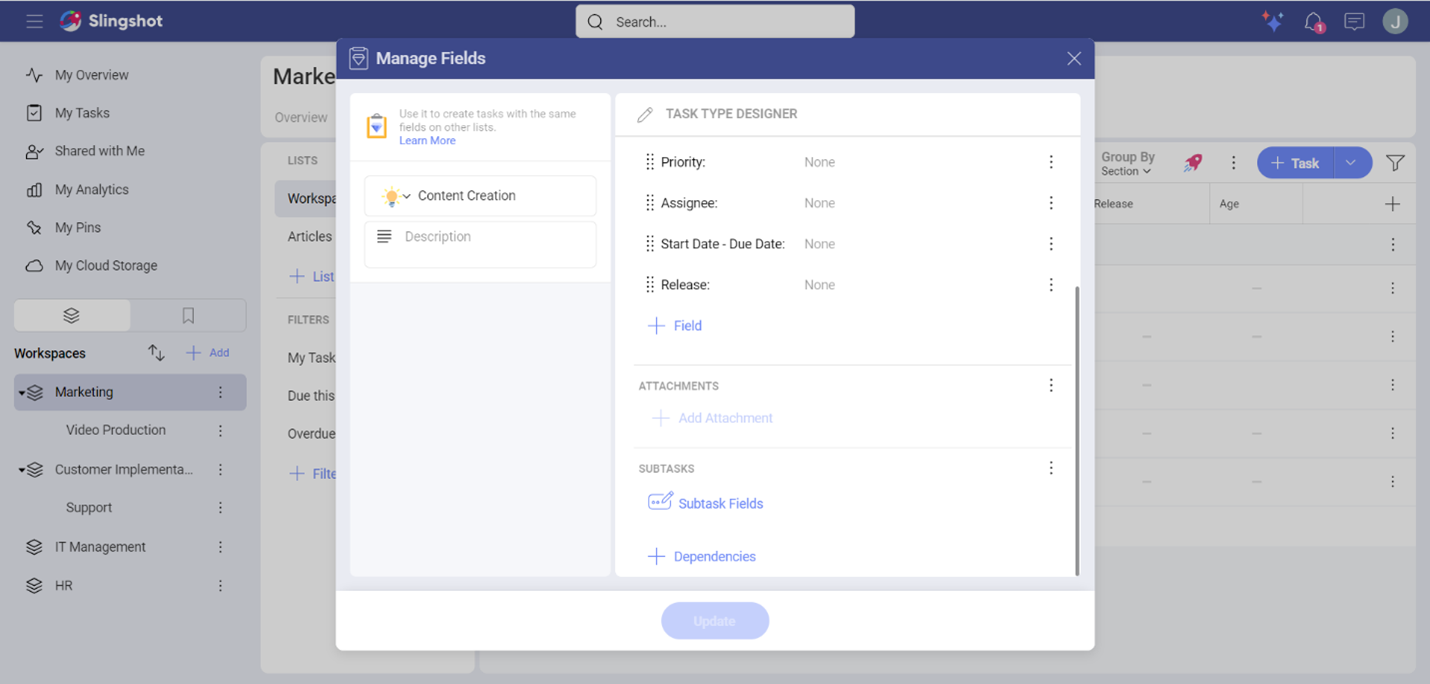Collapse the Customer Implementation workspace tree

coord(21,470)
